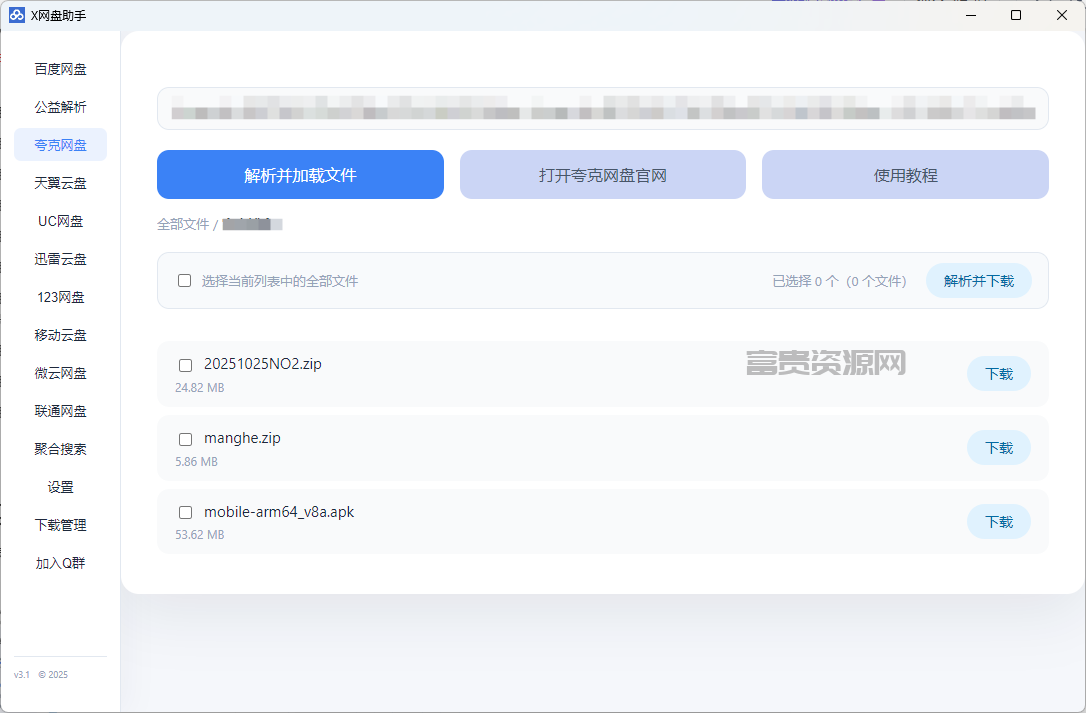The image size is (1086, 713).
Task: Open the UC网盘 section
Action: click(60, 221)
